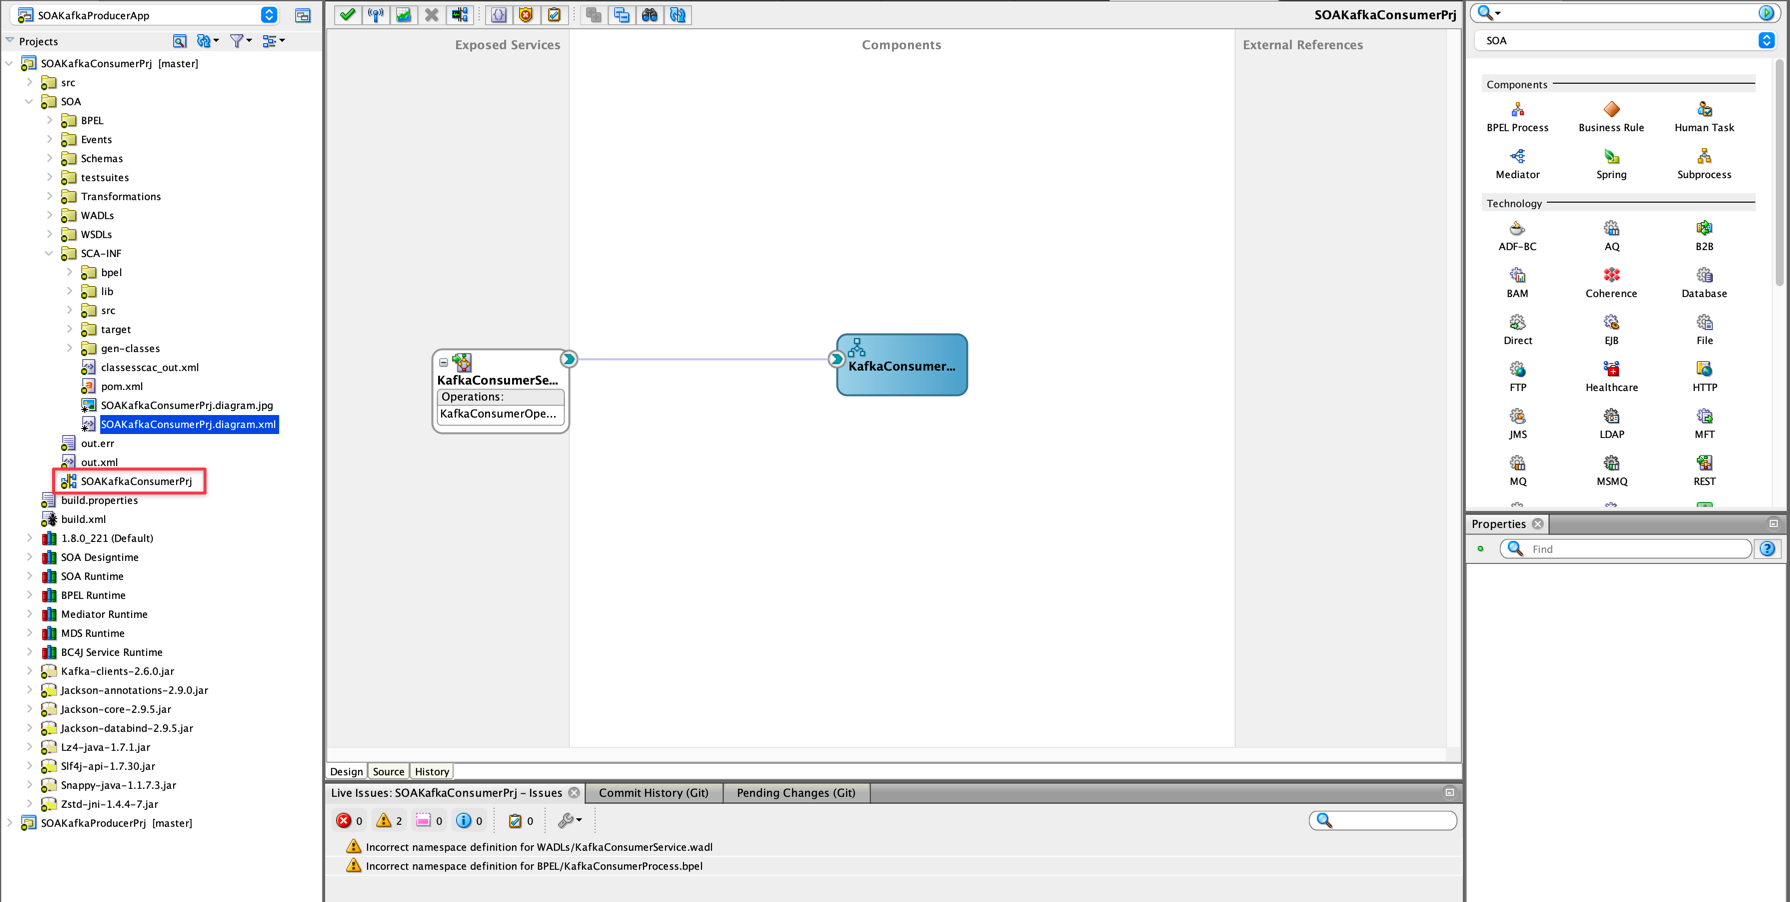Viewport: 1790px width, 902px height.
Task: Expand the BPEL folder in tree
Action: click(x=49, y=120)
